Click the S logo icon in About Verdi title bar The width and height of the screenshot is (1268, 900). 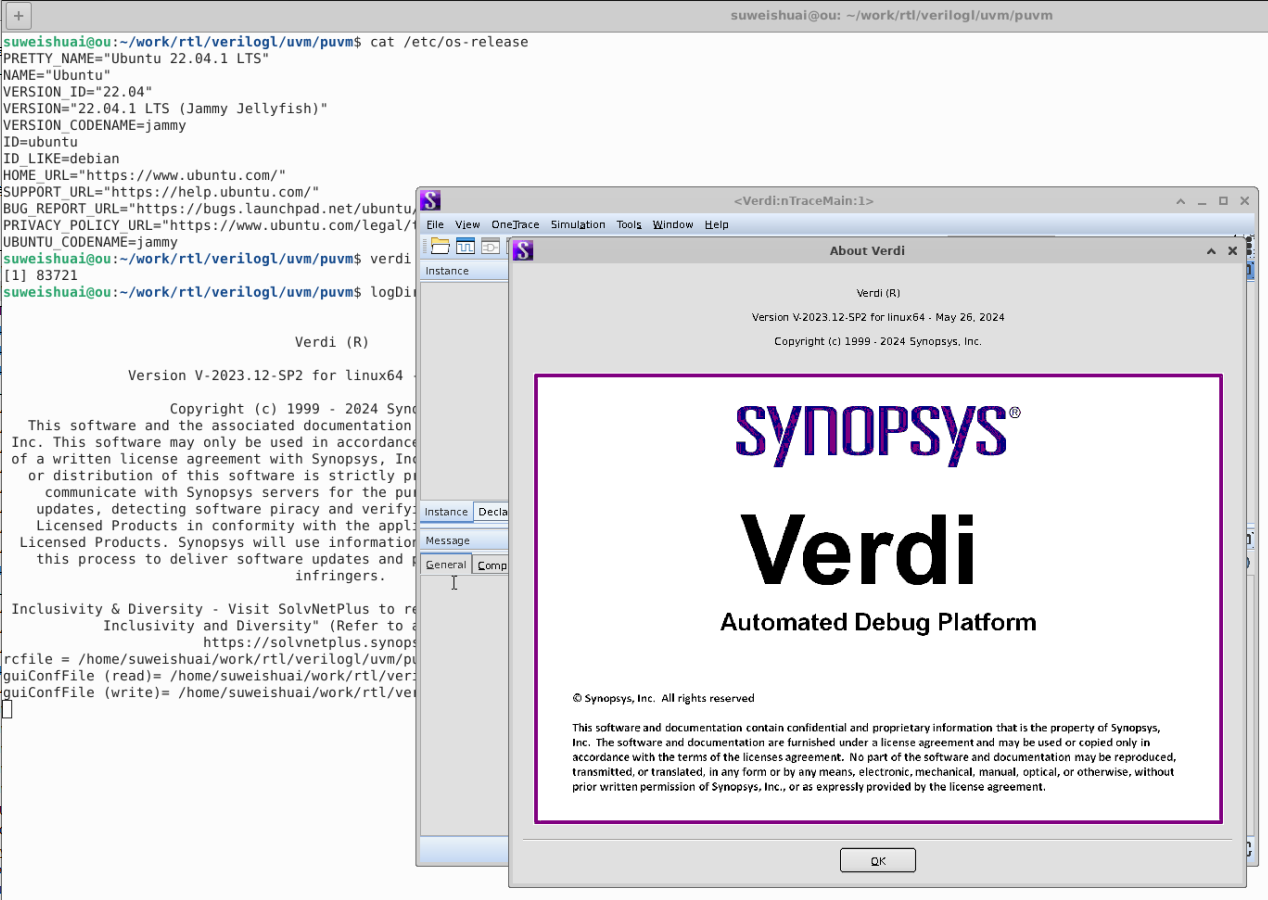pos(523,250)
